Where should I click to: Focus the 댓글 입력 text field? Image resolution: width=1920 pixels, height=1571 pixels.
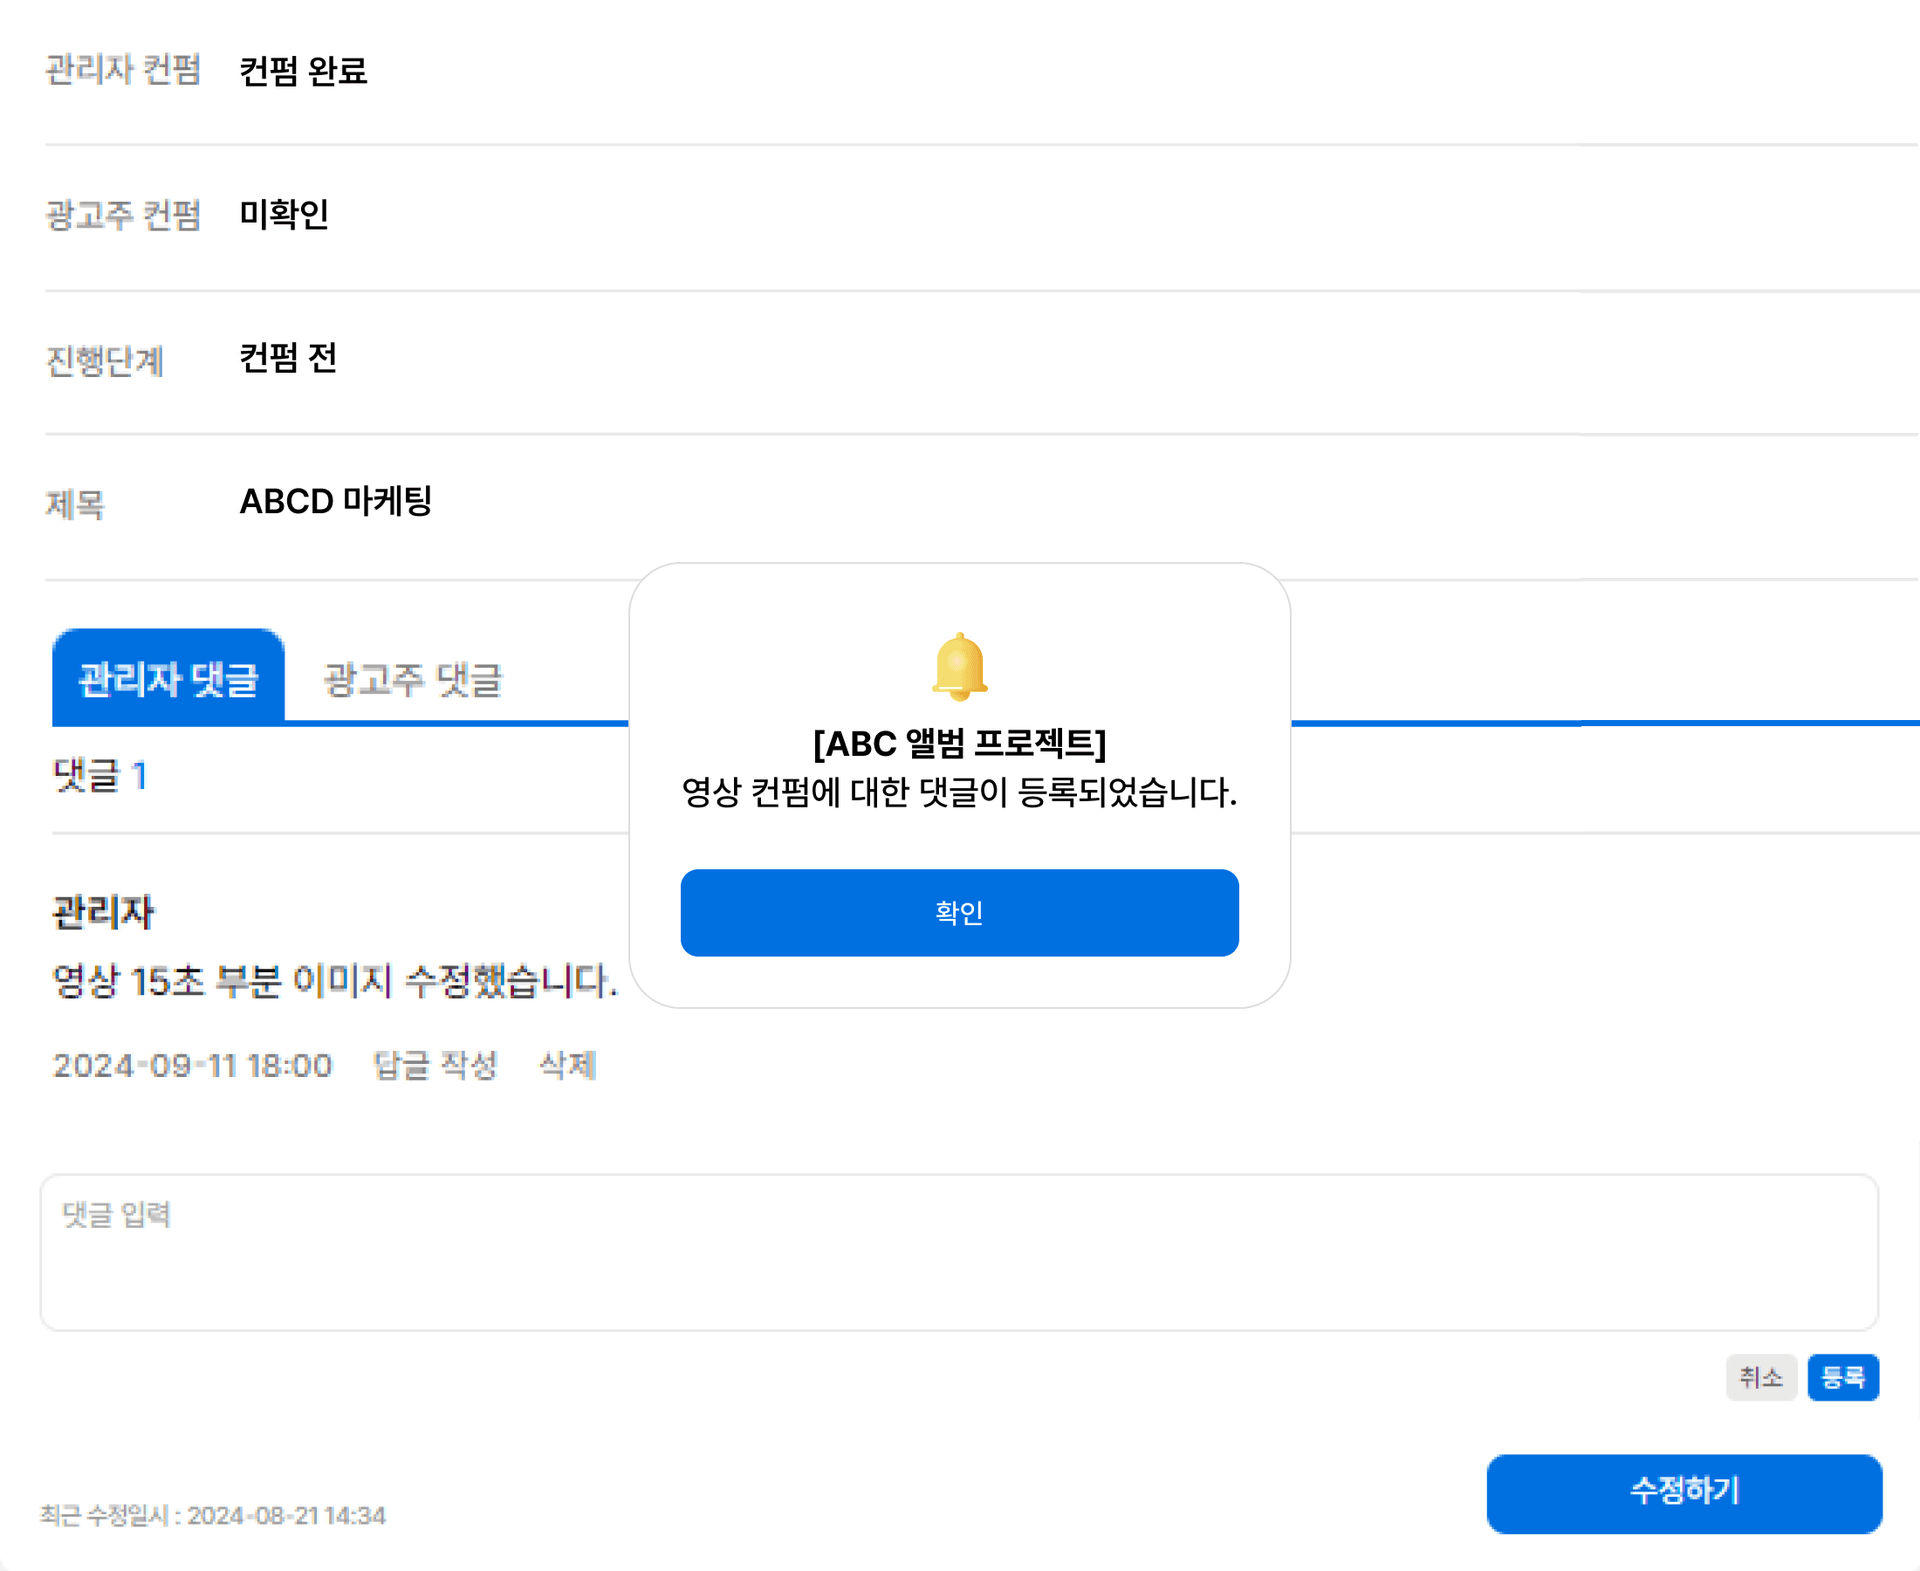tap(958, 1252)
